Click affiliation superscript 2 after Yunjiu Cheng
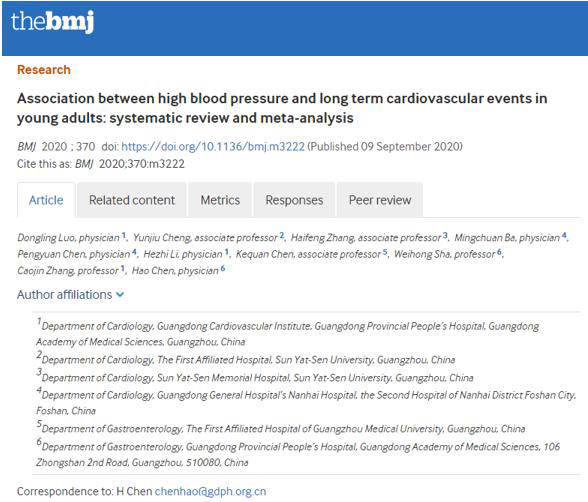This screenshot has height=502, width=588. coord(282,235)
